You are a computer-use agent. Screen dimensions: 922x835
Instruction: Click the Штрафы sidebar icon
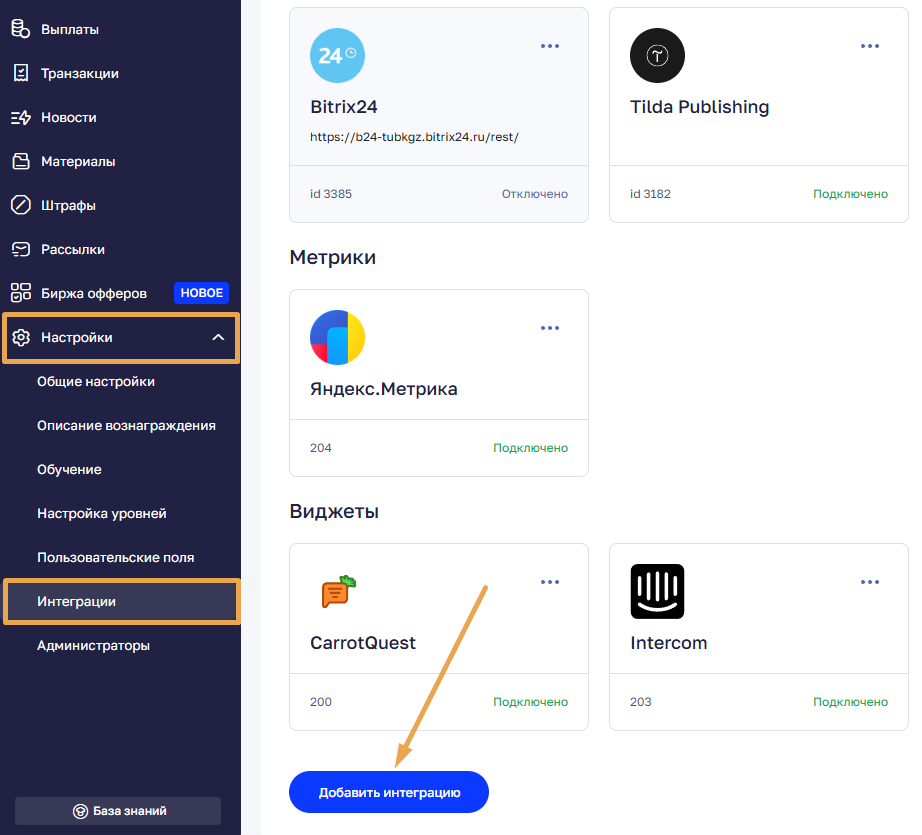click(21, 205)
